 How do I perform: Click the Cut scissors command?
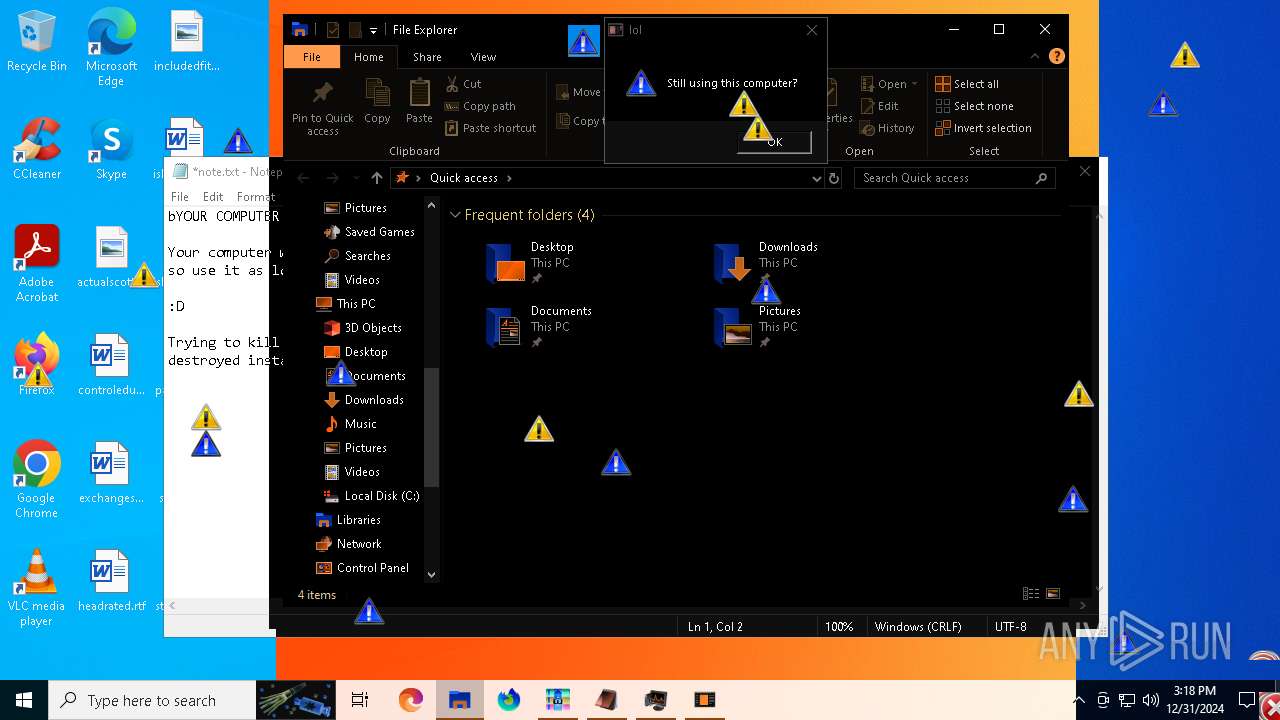463,84
